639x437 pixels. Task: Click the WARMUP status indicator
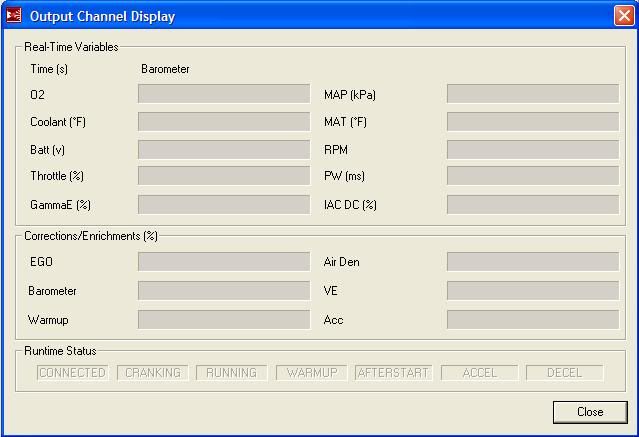point(311,373)
